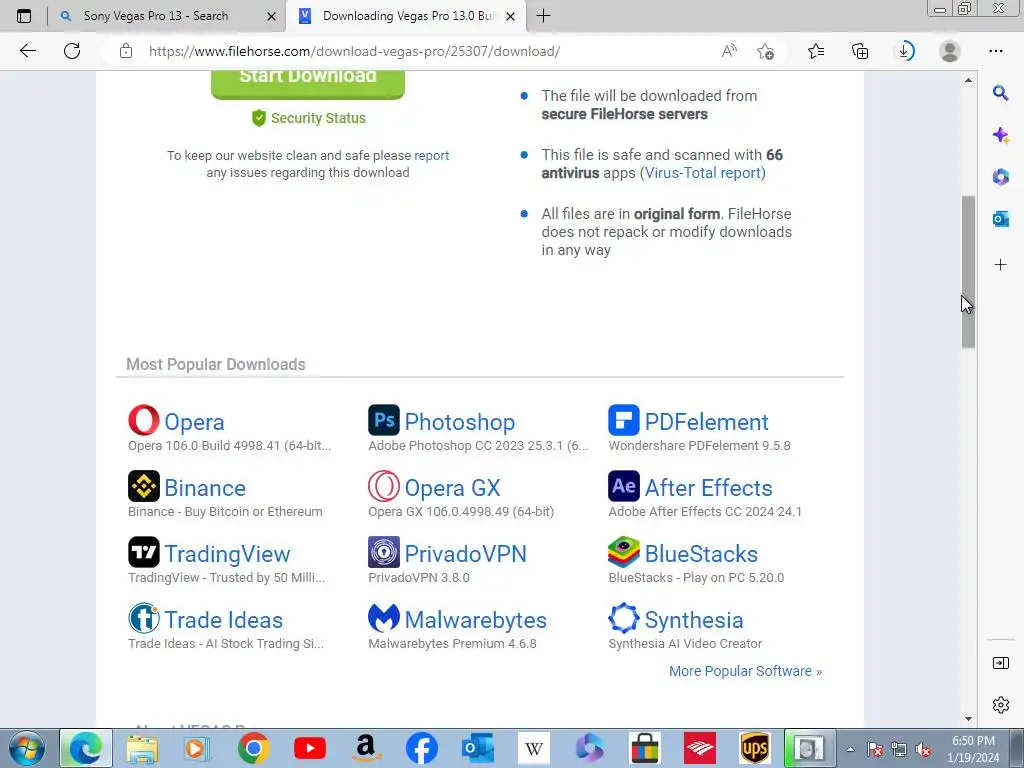Show hidden tray icons arrow
The width and height of the screenshot is (1024, 768).
point(850,749)
